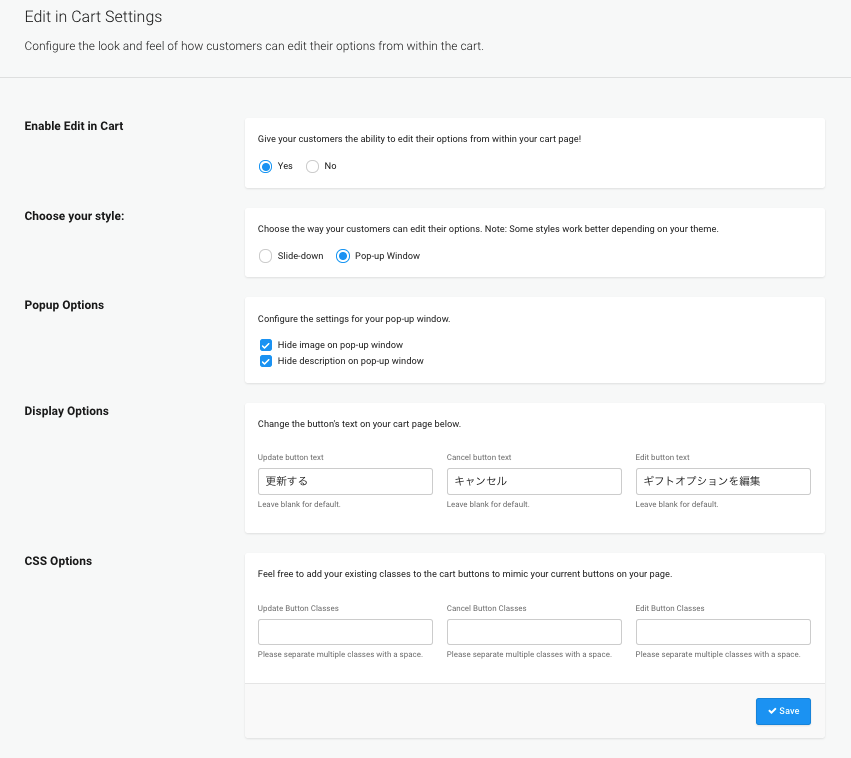Click the checkmark icon on Save
This screenshot has width=851, height=758.
(772, 711)
